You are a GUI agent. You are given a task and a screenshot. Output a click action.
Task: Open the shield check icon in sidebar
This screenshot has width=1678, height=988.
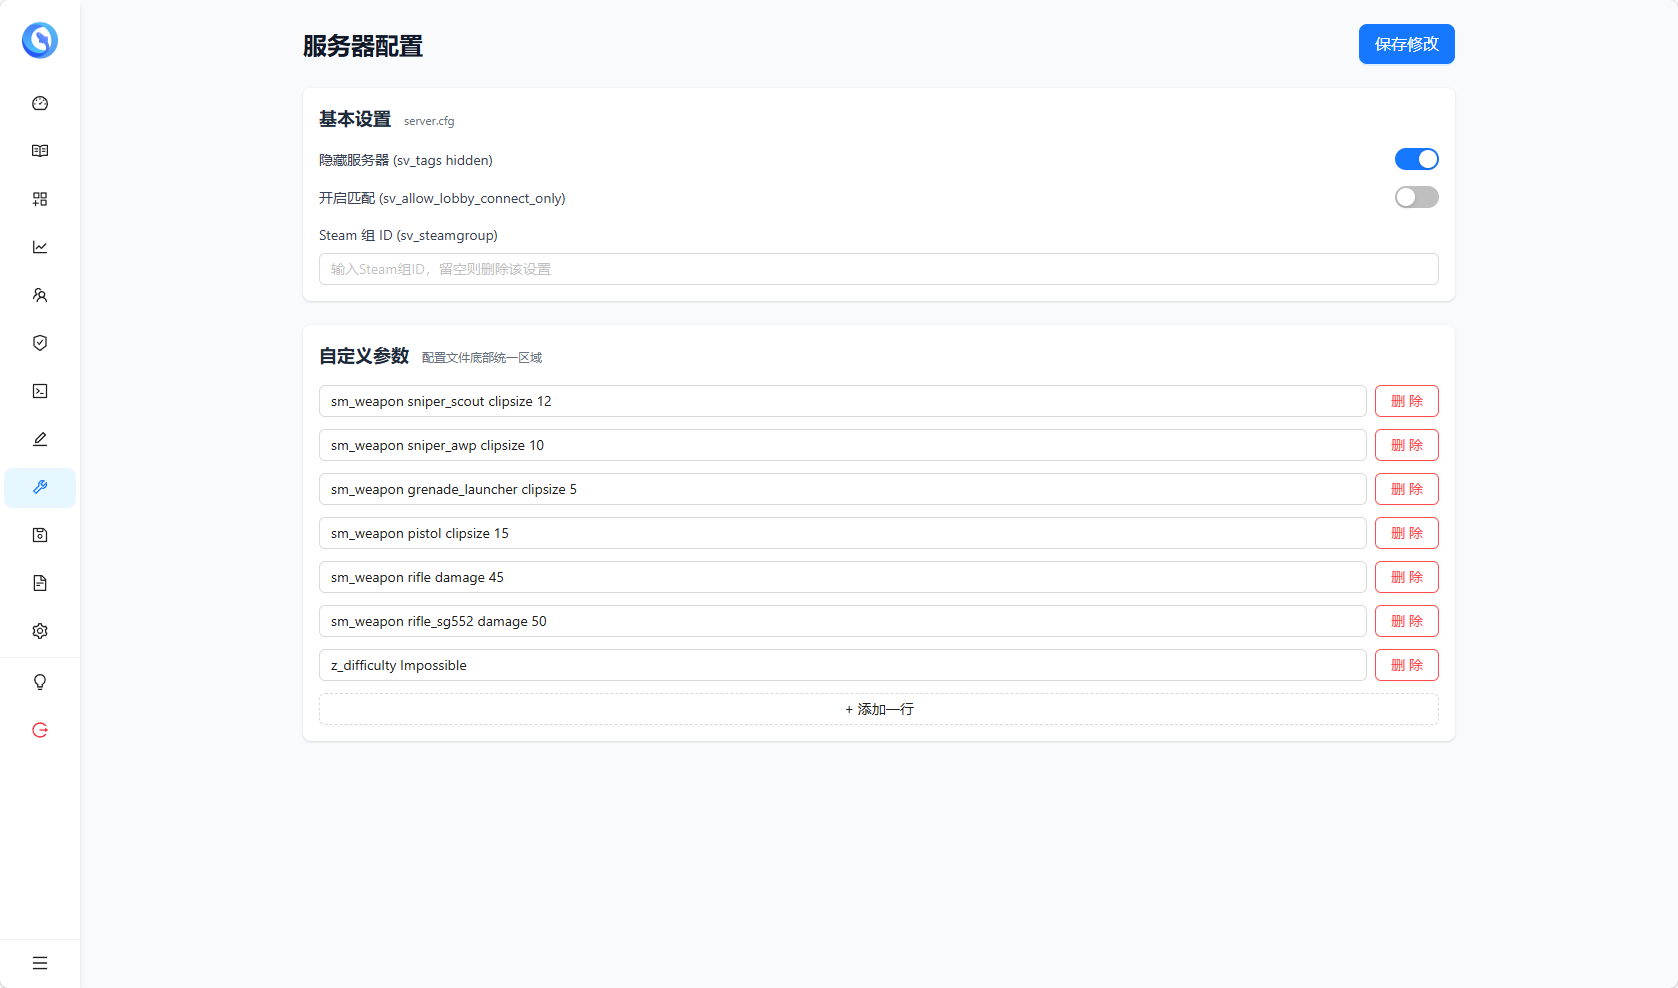point(40,343)
